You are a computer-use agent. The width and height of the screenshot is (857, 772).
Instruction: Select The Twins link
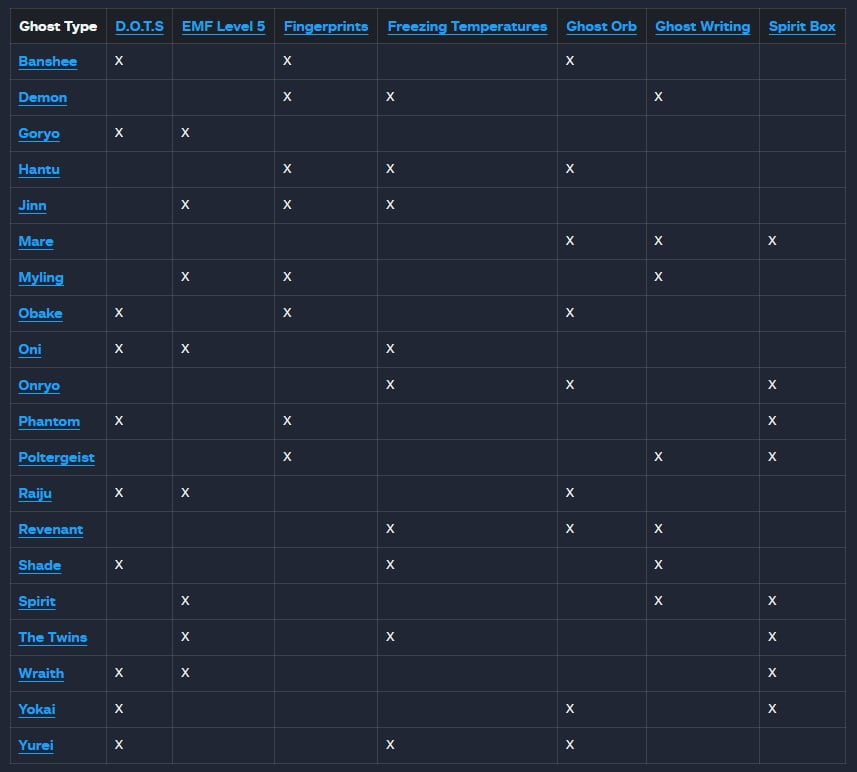[52, 638]
